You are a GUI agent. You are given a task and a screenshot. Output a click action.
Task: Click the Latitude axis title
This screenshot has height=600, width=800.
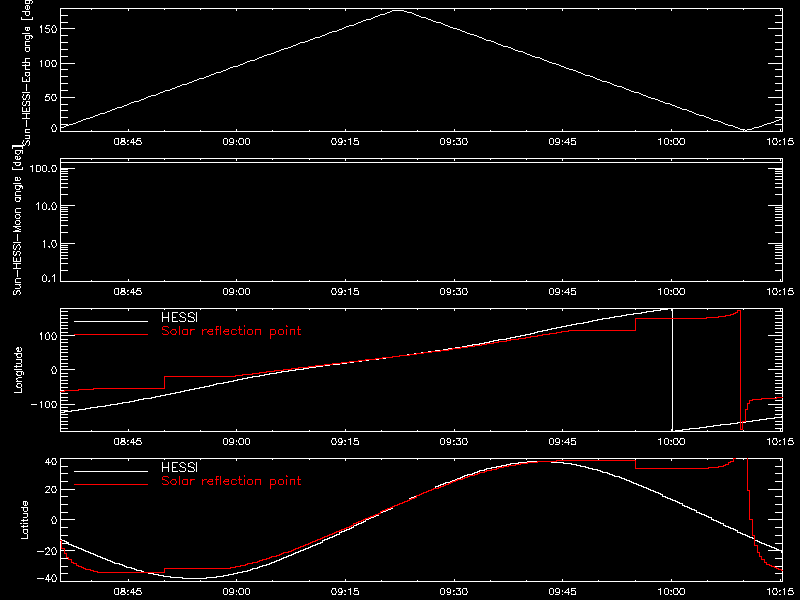[24, 520]
